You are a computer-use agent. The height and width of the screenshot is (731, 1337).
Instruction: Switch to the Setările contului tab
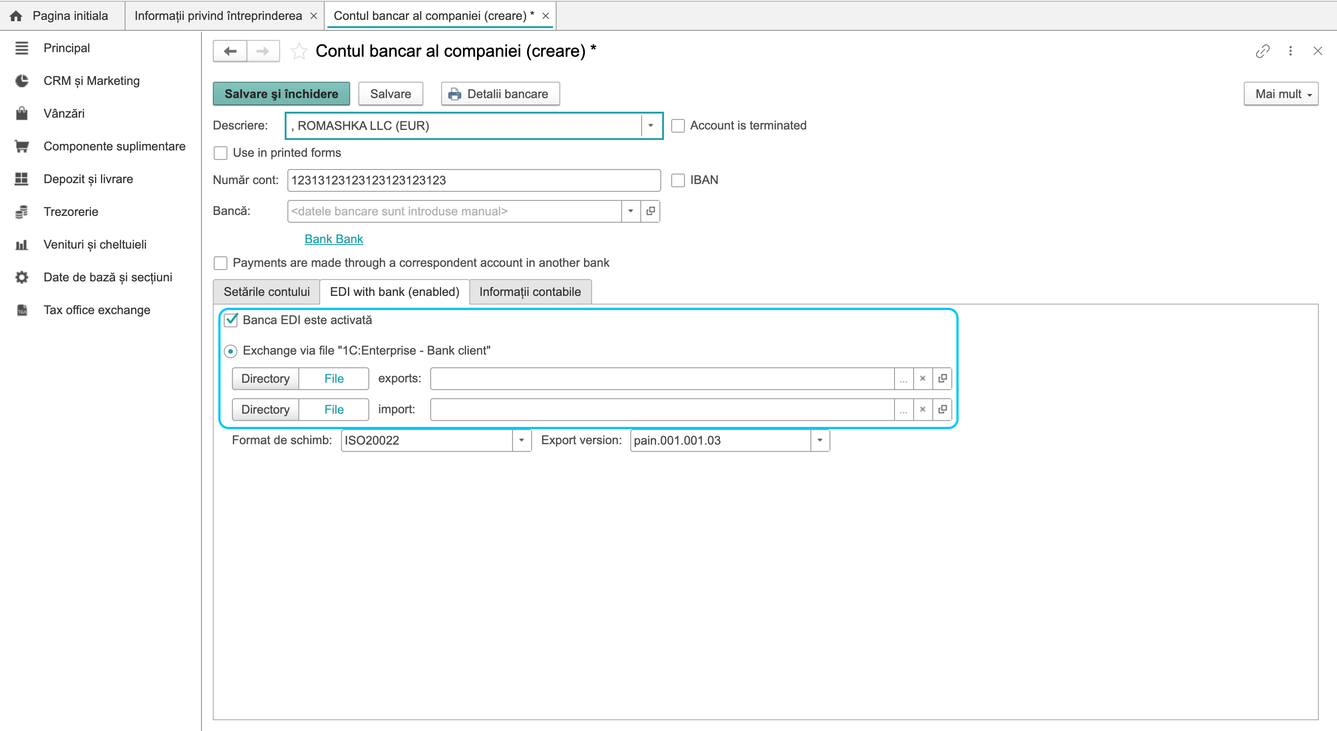click(267, 292)
